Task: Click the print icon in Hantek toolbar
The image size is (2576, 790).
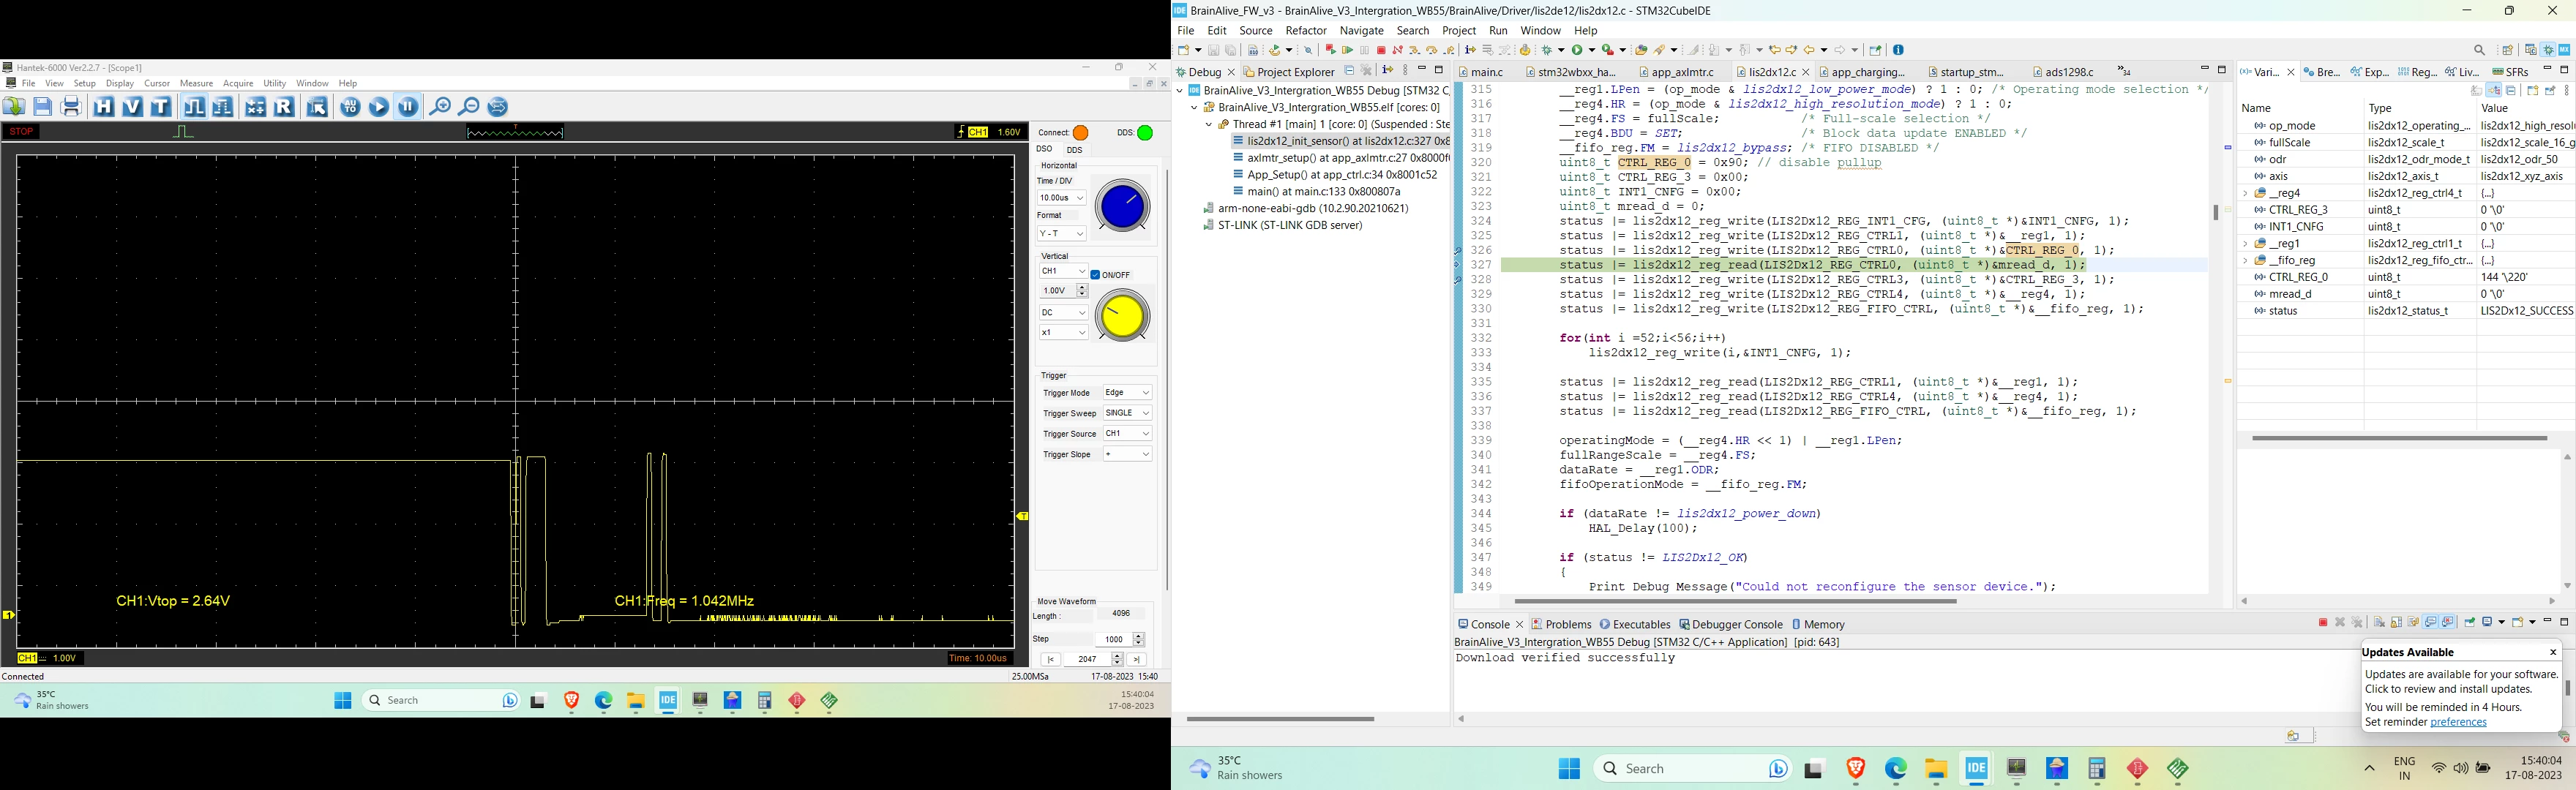Action: click(71, 106)
